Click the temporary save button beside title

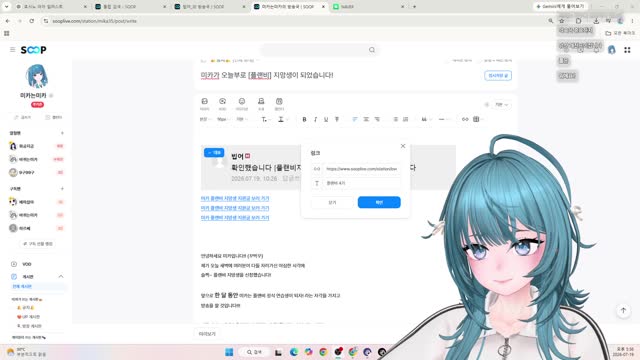click(x=498, y=76)
